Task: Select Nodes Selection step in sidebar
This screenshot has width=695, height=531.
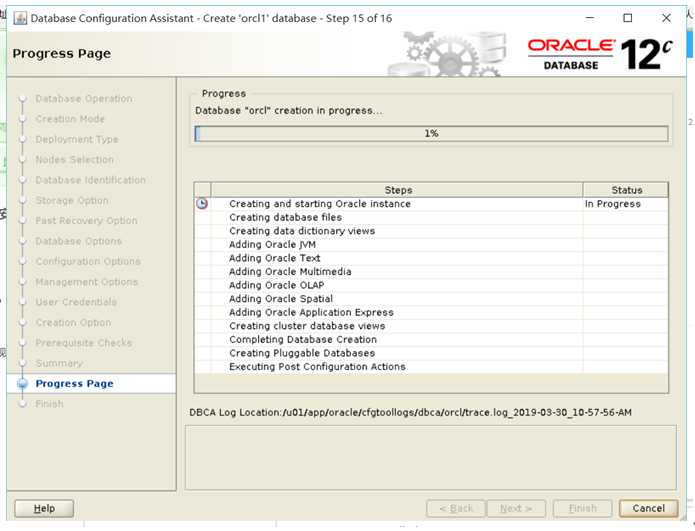Action: [x=74, y=160]
